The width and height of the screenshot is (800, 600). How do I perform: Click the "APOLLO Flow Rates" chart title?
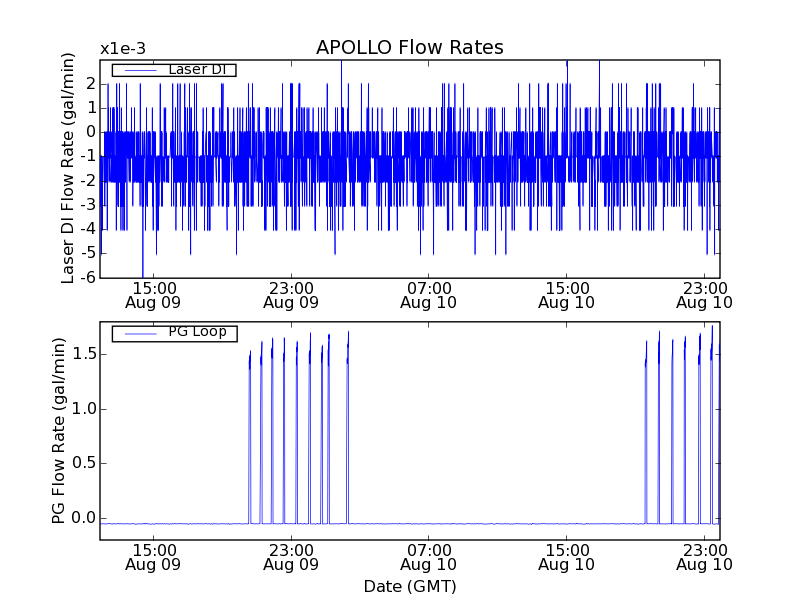410,47
